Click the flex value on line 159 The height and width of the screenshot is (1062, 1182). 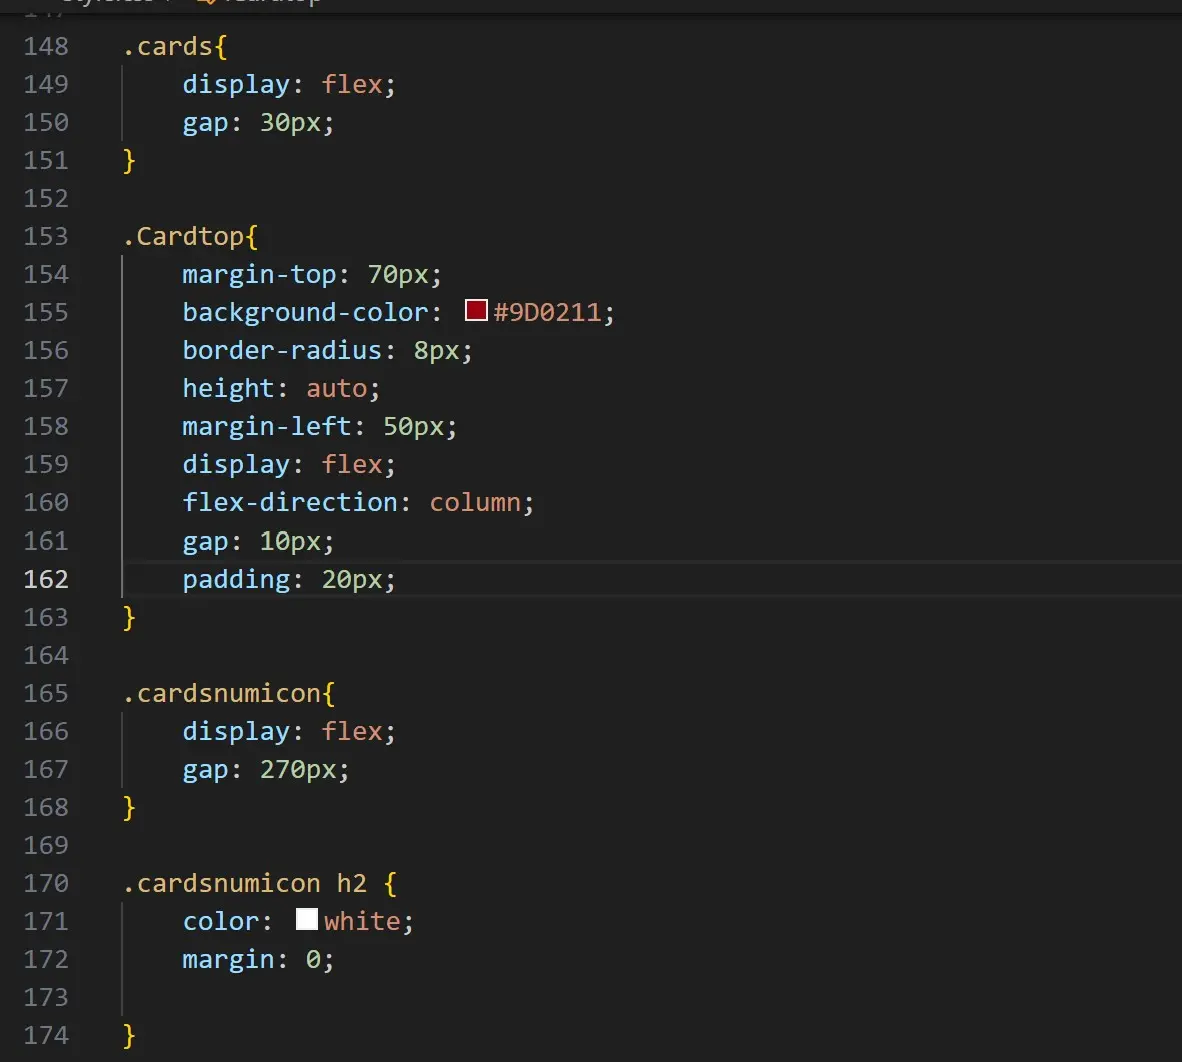[351, 465]
